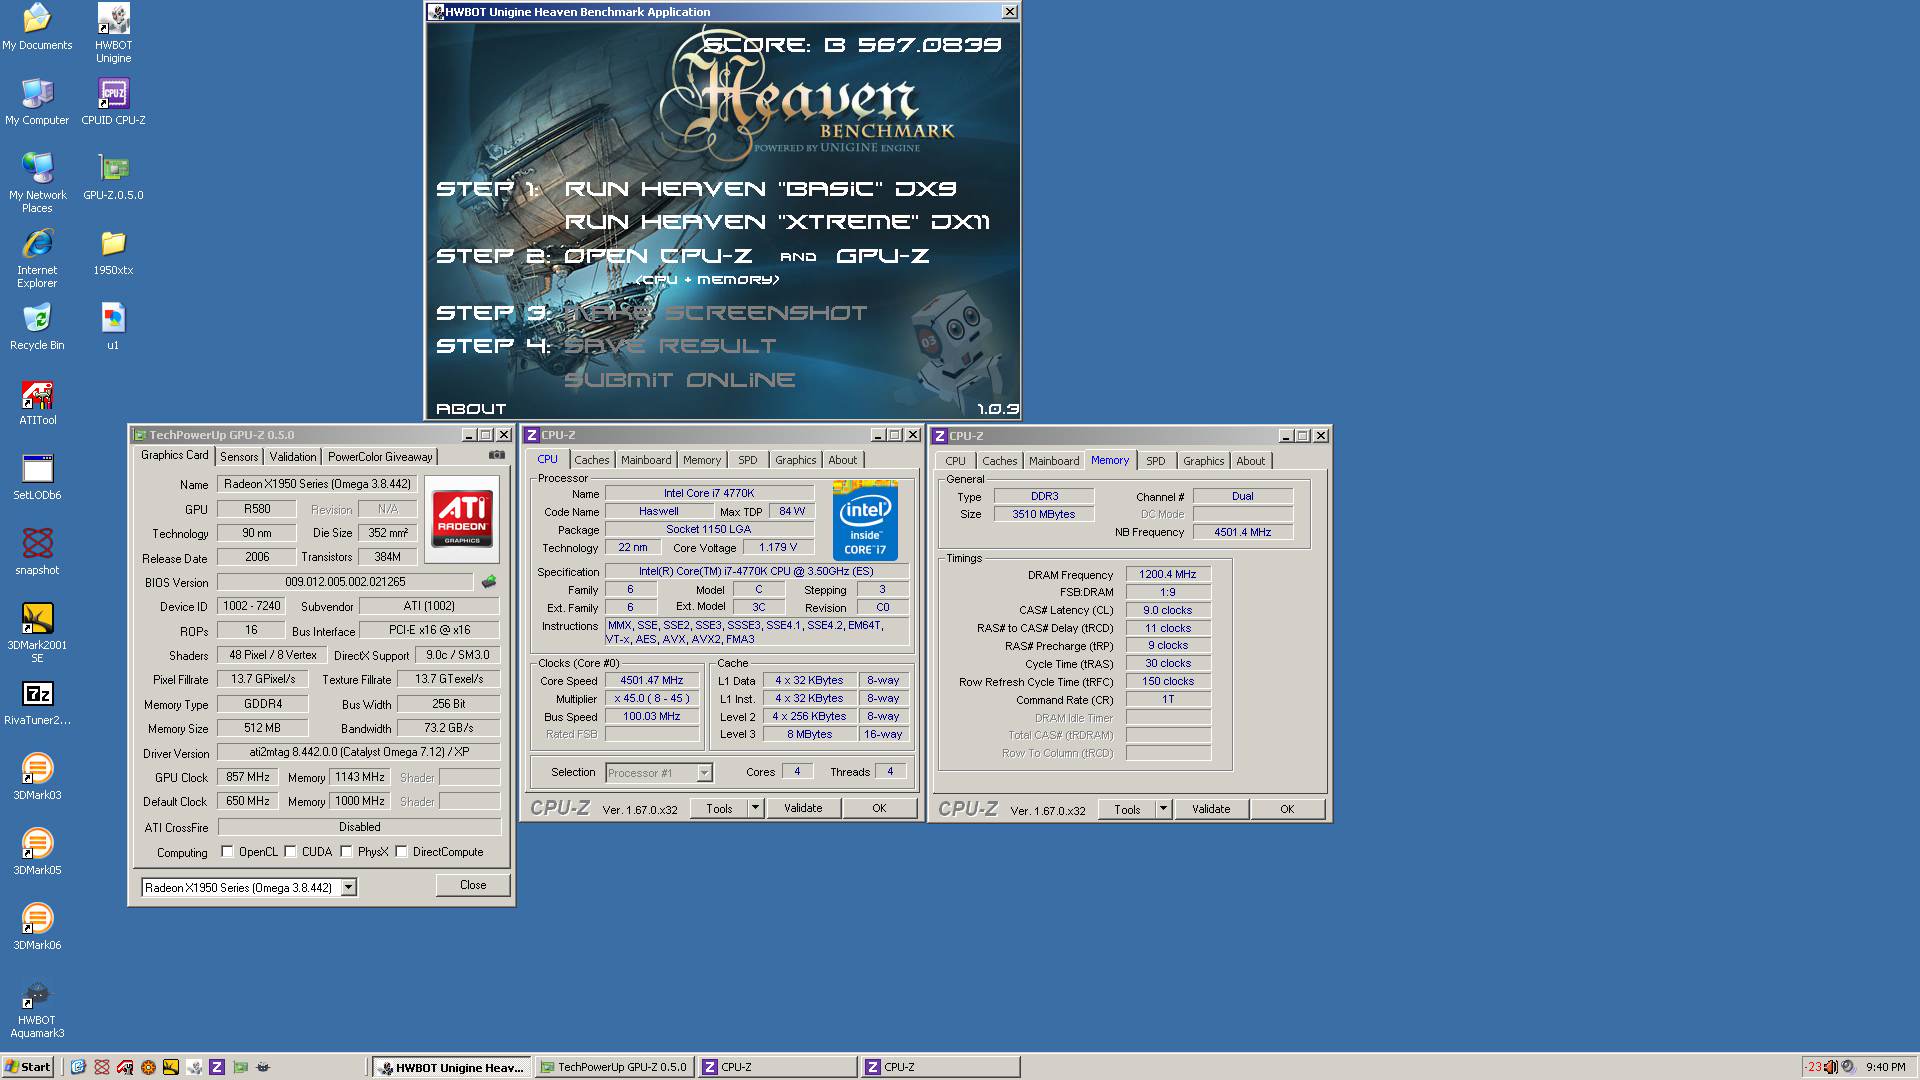Click GPU-Z screenshot camera icon
Viewport: 1920px width, 1080px height.
(x=496, y=455)
